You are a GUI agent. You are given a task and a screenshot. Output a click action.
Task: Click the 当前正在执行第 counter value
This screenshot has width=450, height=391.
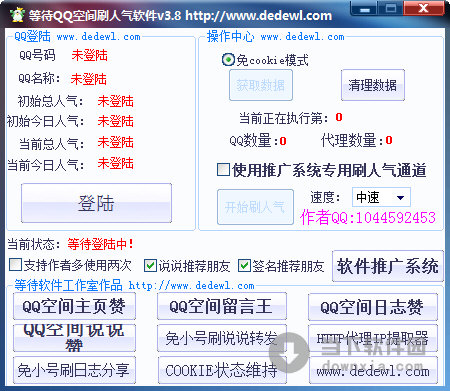point(339,117)
